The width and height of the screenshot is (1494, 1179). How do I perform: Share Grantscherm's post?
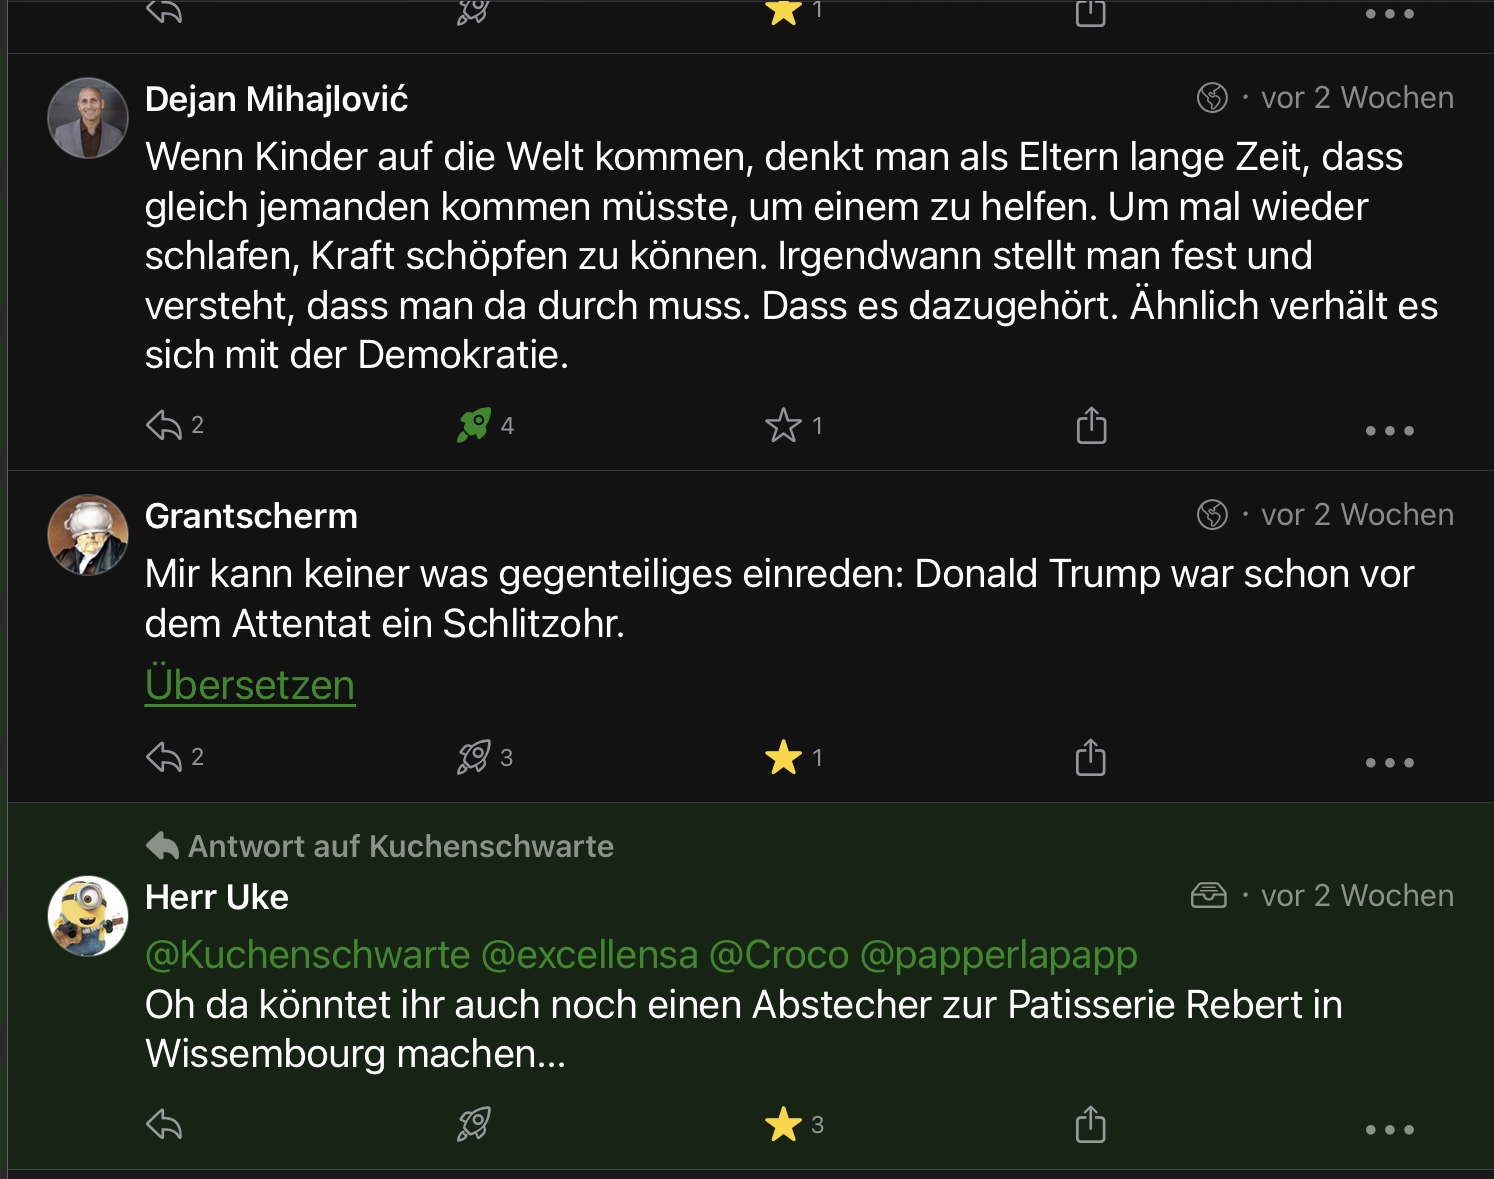pos(1091,757)
